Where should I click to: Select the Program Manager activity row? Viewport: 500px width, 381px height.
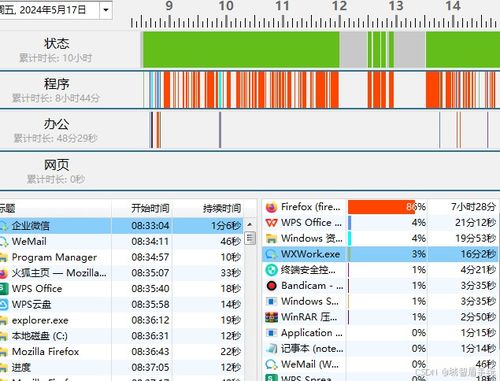[121, 257]
